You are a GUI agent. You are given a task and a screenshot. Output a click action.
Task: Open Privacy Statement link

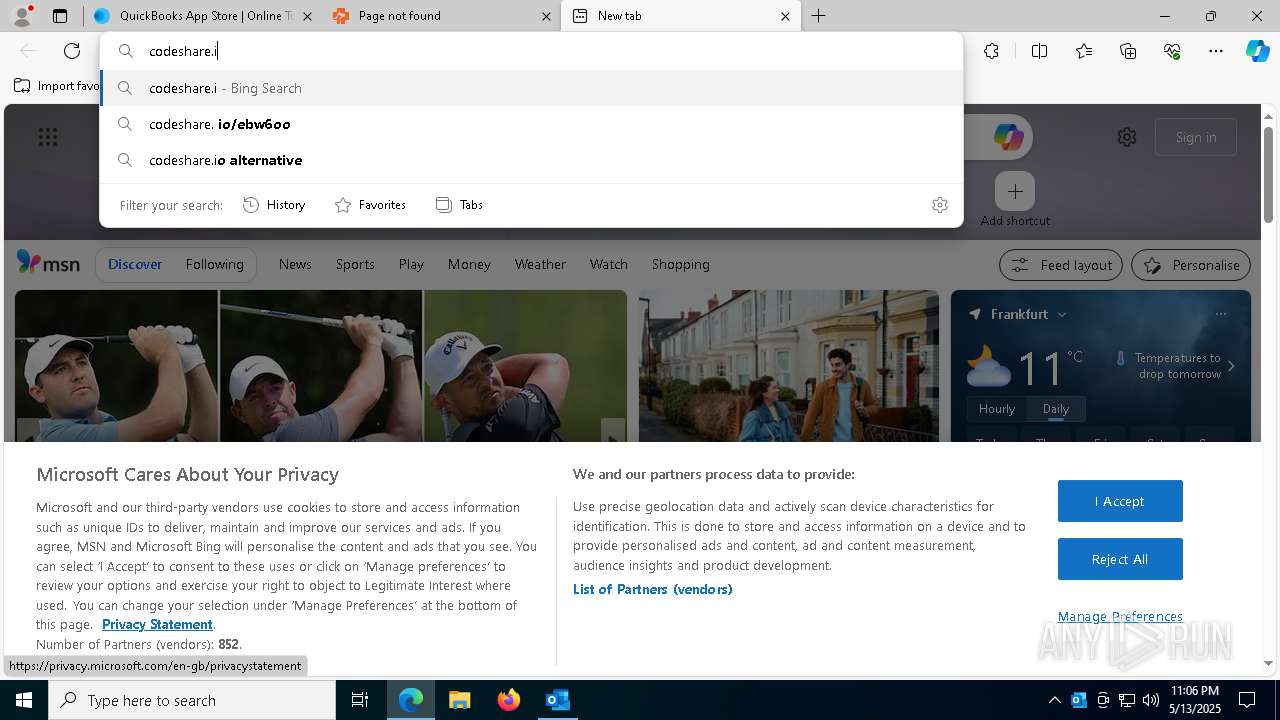(x=157, y=624)
